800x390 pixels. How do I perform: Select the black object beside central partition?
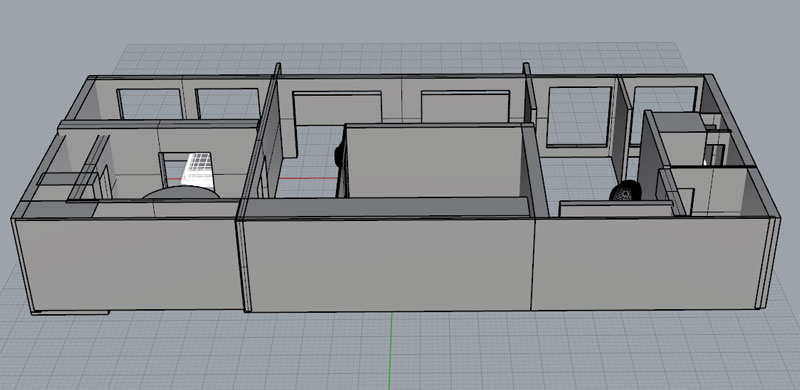click(338, 155)
